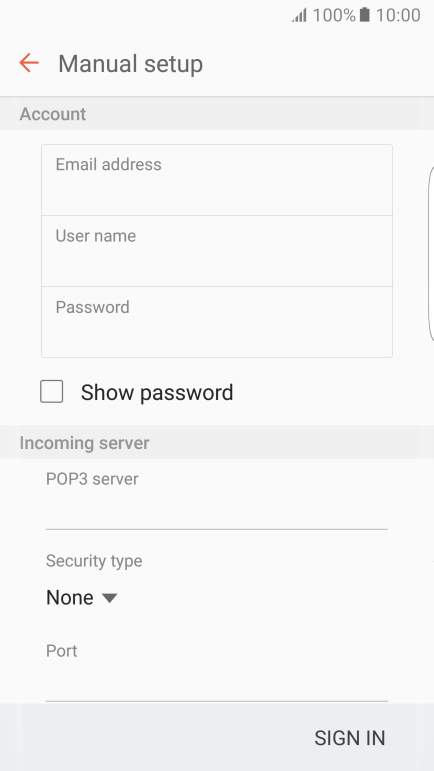Tap the 10:00 clock in status bar
Screen dimensions: 434x771
point(398,15)
